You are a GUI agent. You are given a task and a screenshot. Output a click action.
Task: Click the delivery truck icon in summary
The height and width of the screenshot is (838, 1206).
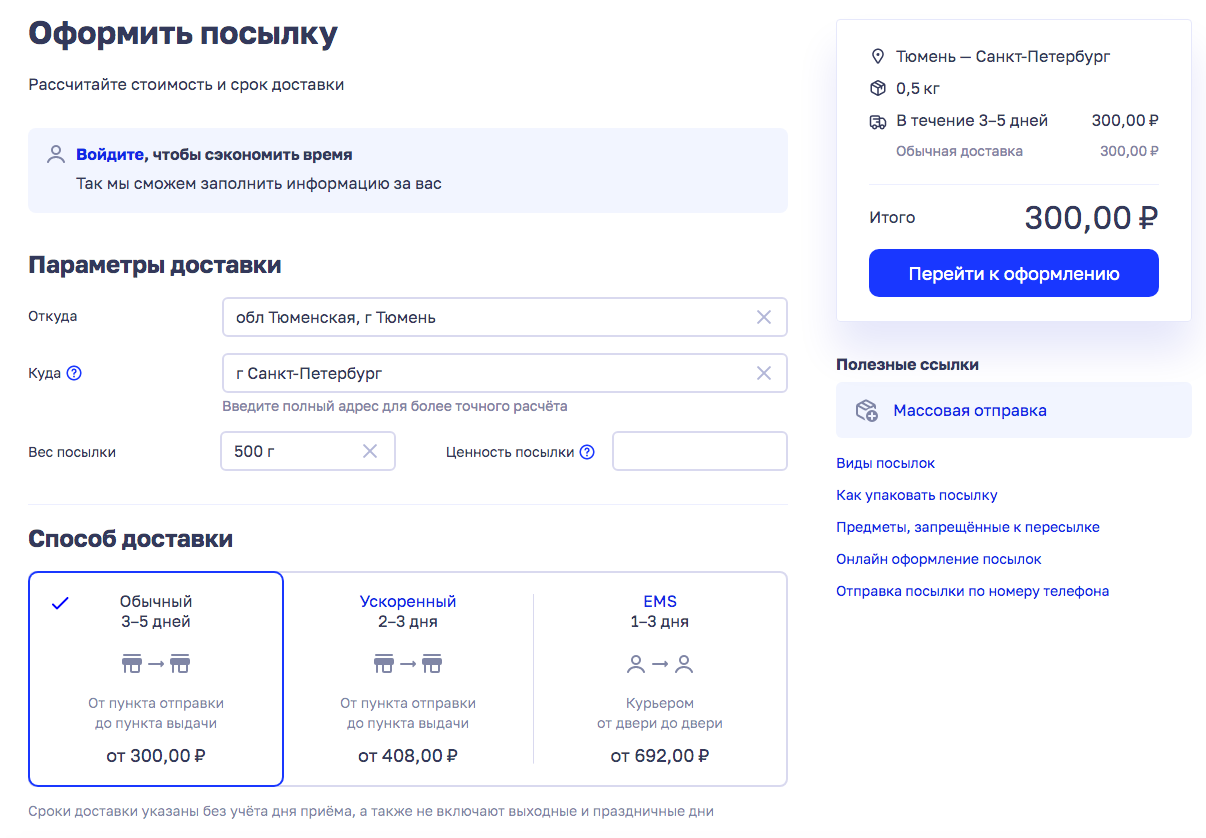pyautogui.click(x=878, y=121)
